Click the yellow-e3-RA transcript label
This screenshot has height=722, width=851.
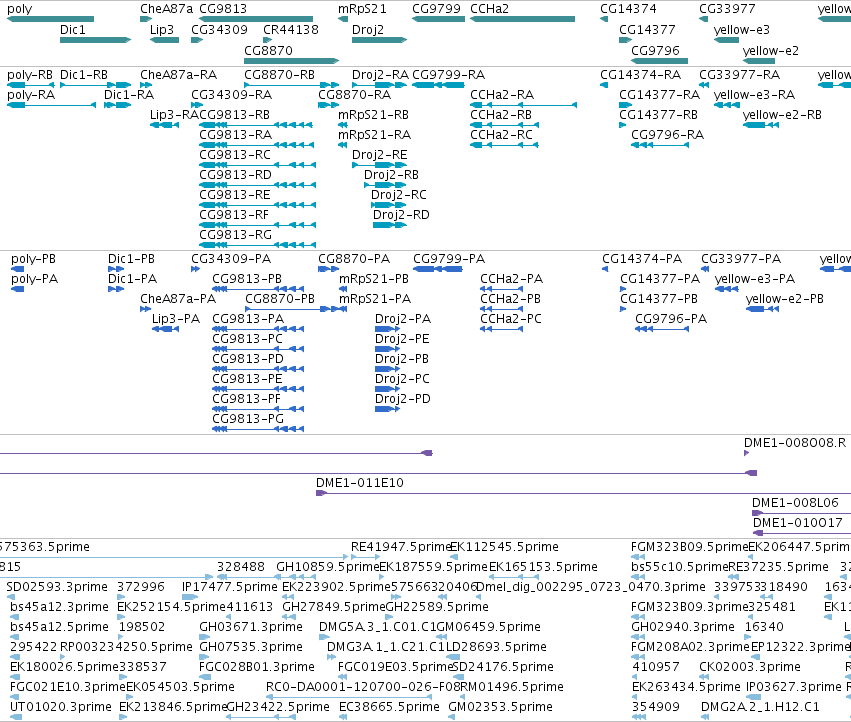coord(754,95)
